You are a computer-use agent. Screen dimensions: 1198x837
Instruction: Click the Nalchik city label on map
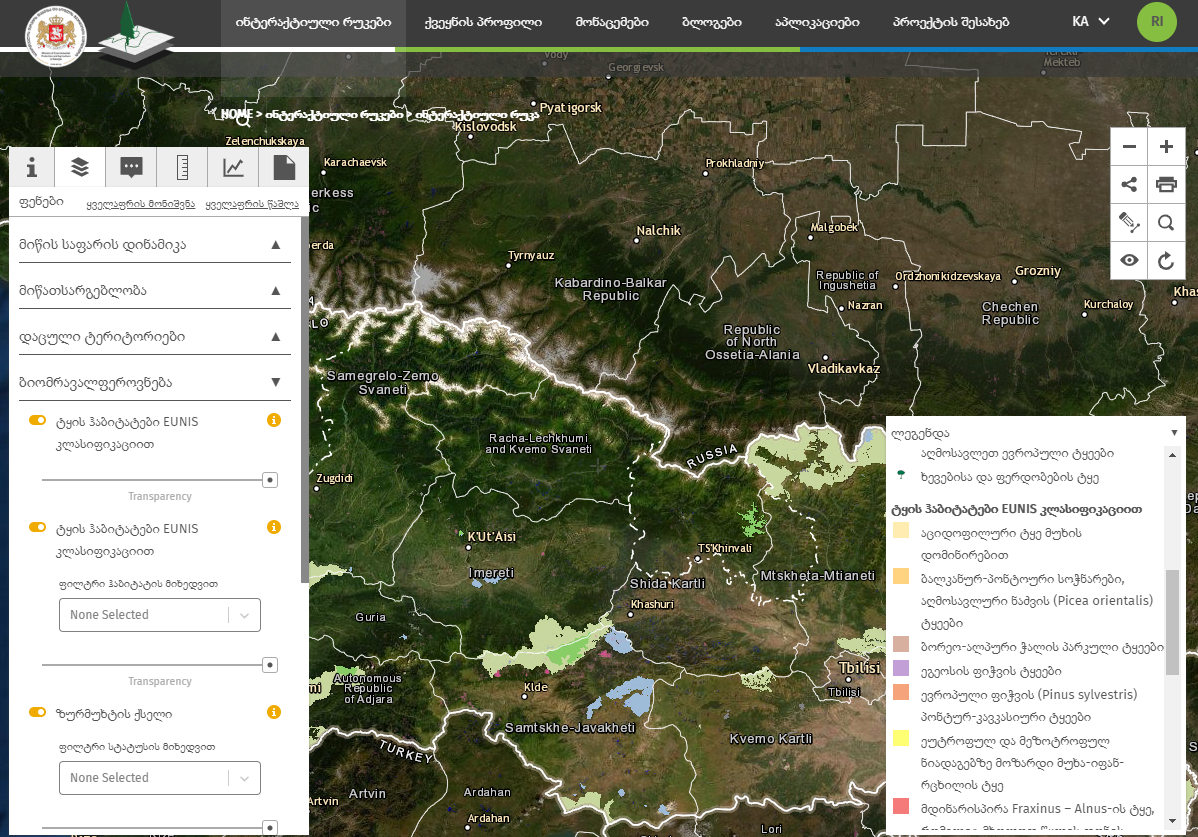point(658,231)
